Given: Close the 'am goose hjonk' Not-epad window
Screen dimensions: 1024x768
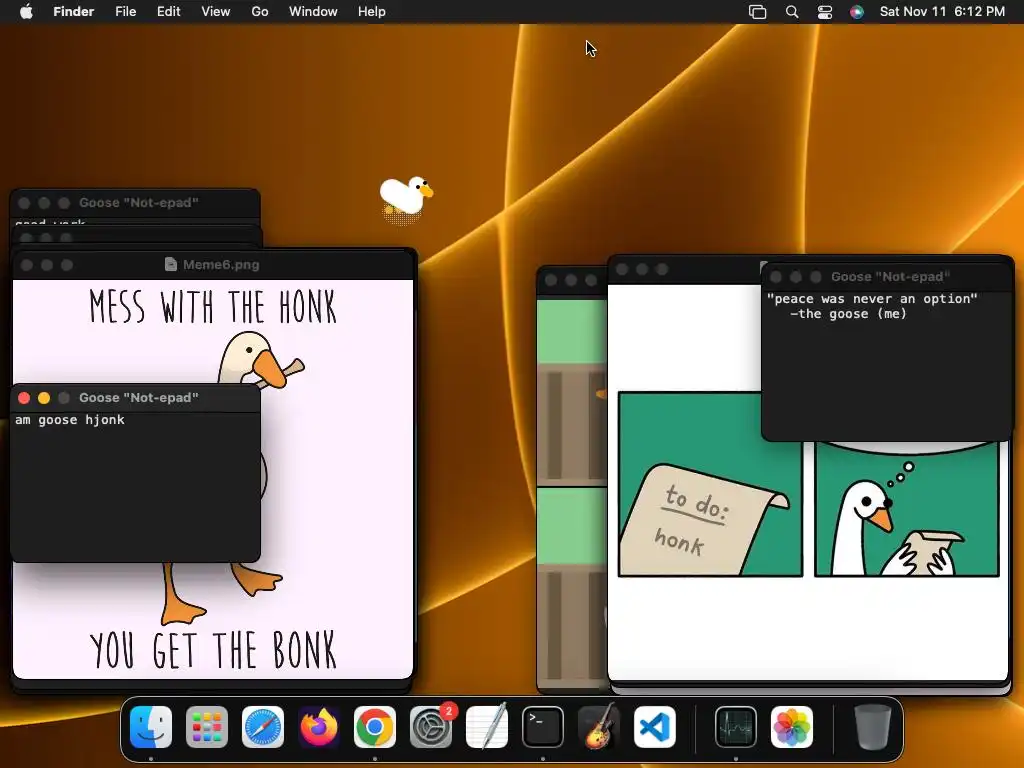Looking at the screenshot, I should tap(24, 398).
